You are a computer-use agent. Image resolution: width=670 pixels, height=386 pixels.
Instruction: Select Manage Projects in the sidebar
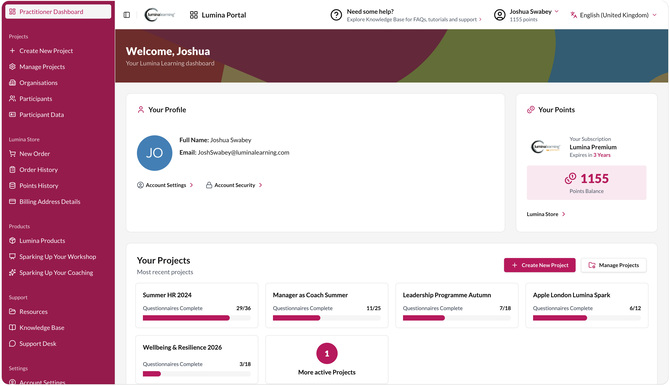42,67
